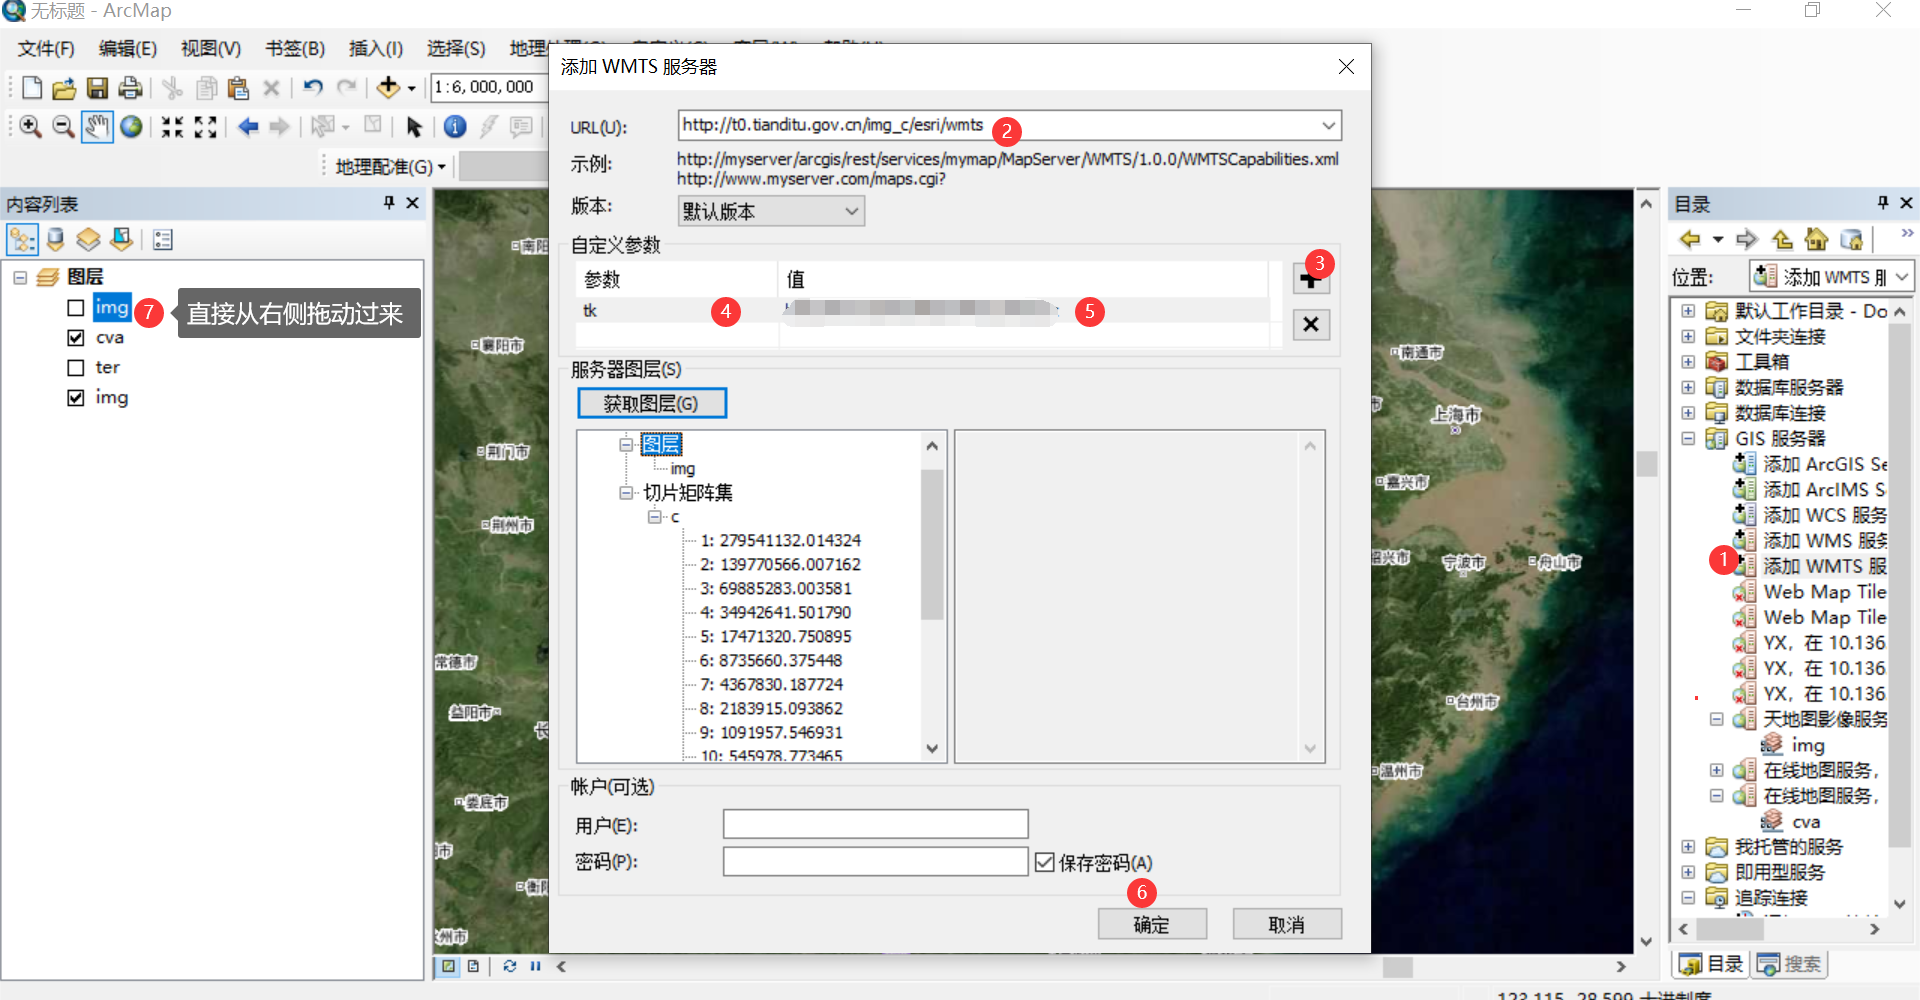Cancel the dialog with 取消

coord(1287,925)
